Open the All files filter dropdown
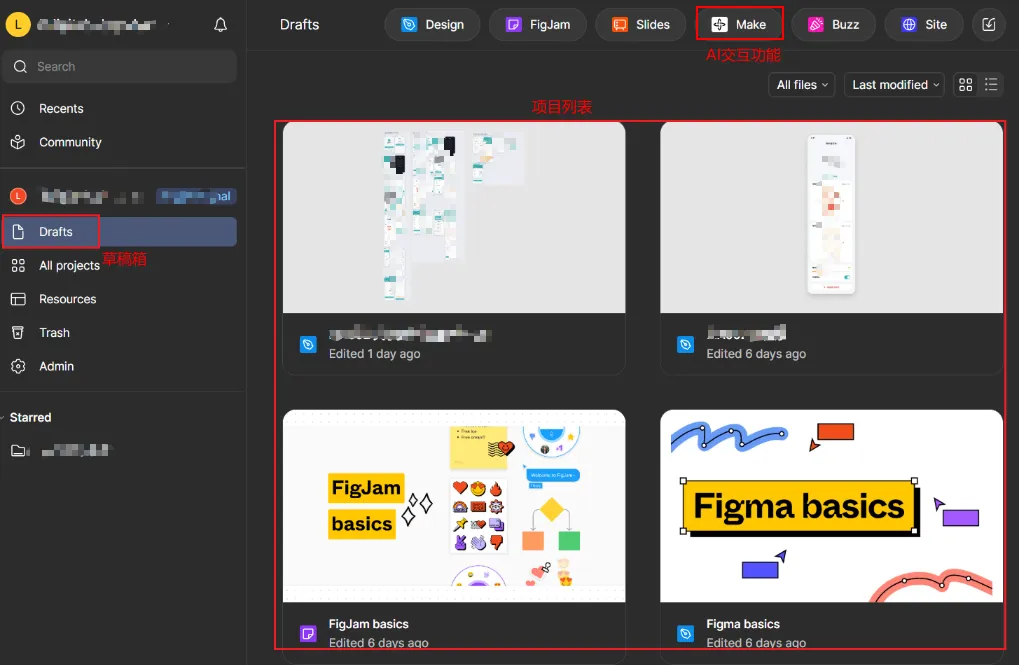The width and height of the screenshot is (1019, 665). tap(802, 85)
